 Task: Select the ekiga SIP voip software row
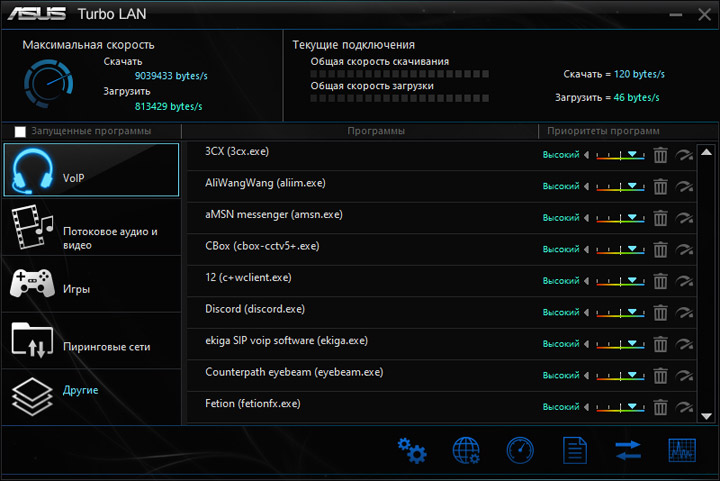click(442, 344)
